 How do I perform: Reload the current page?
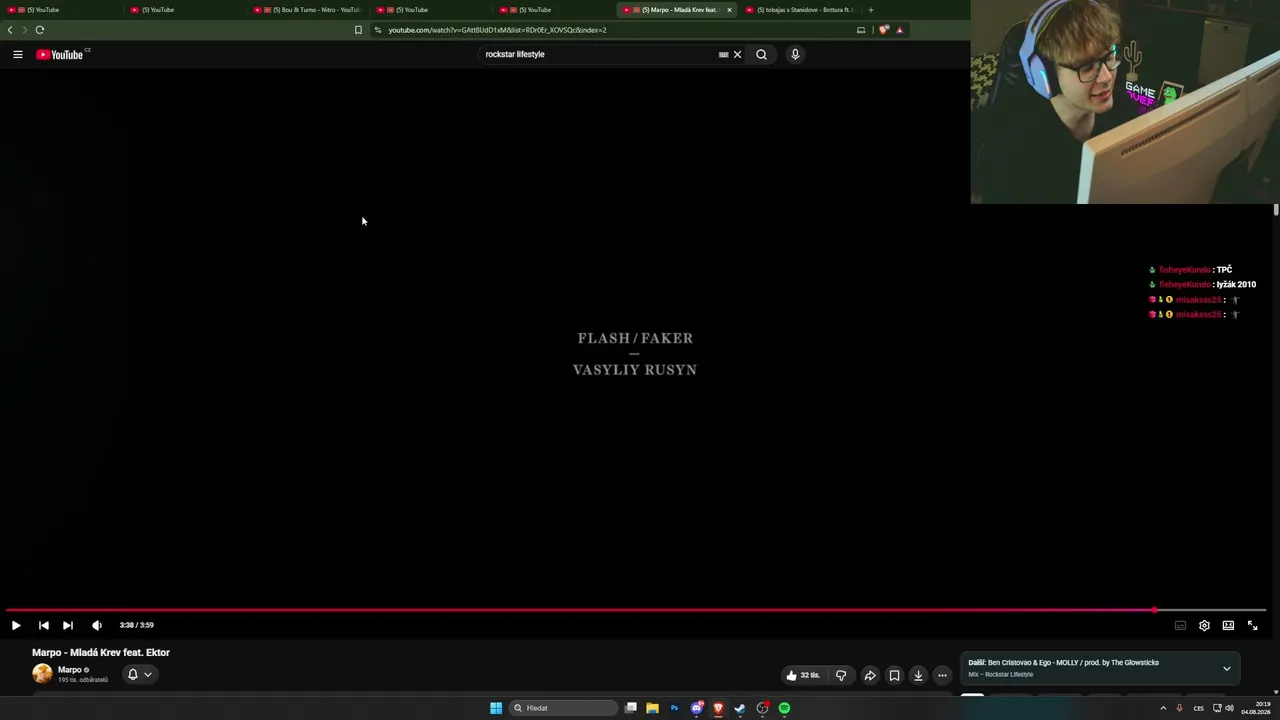click(x=40, y=30)
